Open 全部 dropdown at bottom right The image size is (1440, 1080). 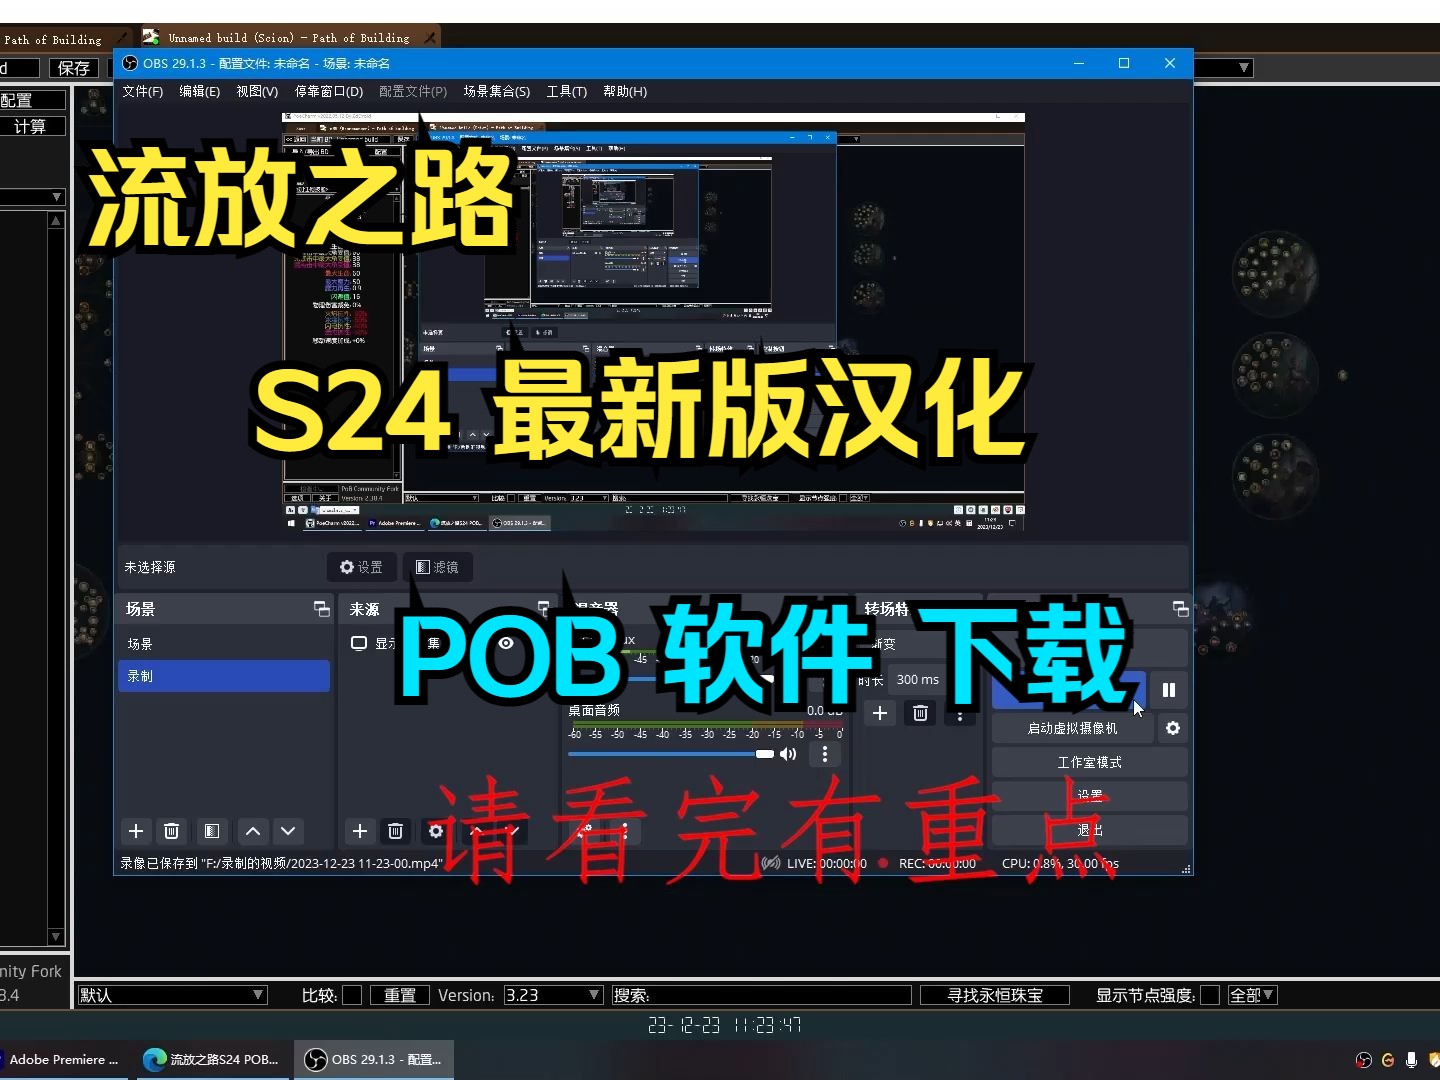click(1252, 995)
